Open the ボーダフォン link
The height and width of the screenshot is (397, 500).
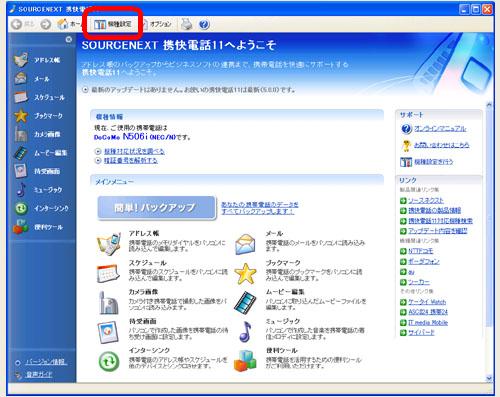click(424, 261)
